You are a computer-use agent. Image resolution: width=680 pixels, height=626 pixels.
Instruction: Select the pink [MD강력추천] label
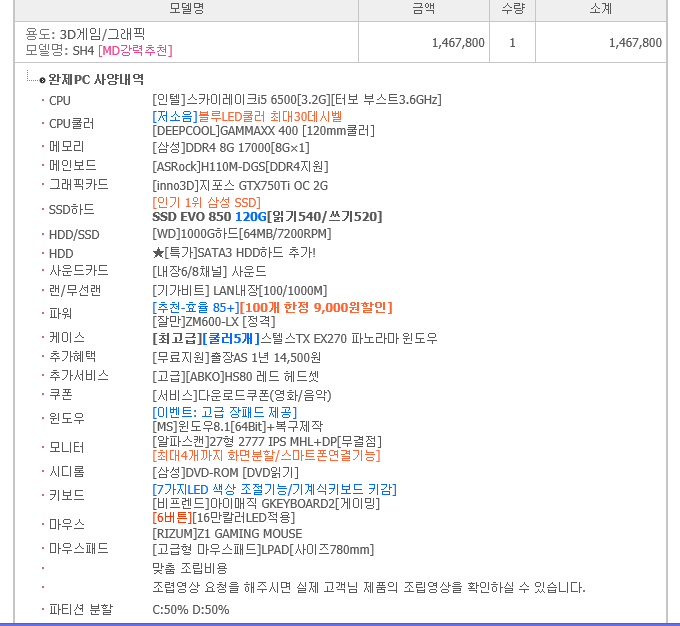point(135,51)
